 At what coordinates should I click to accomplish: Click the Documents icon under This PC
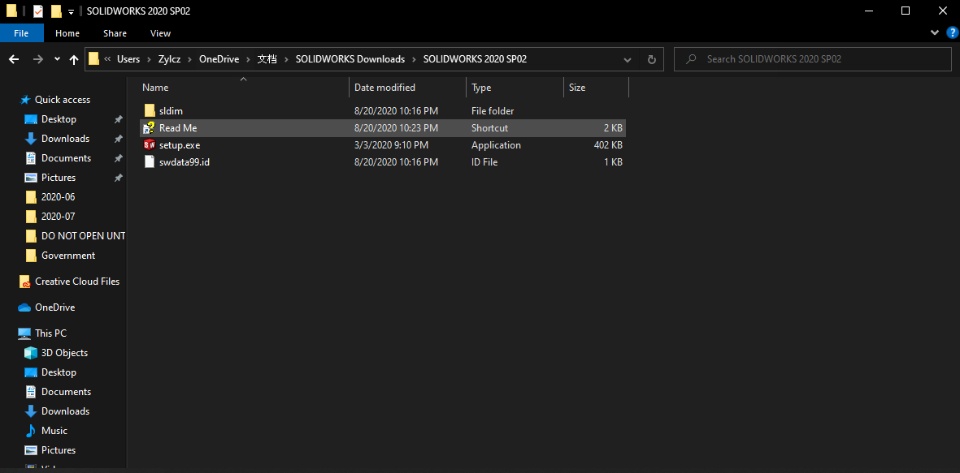point(31,392)
